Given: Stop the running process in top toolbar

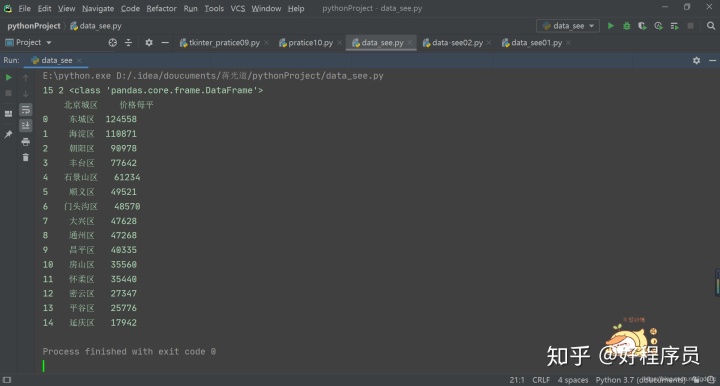Looking at the screenshot, I should click(x=690, y=26).
